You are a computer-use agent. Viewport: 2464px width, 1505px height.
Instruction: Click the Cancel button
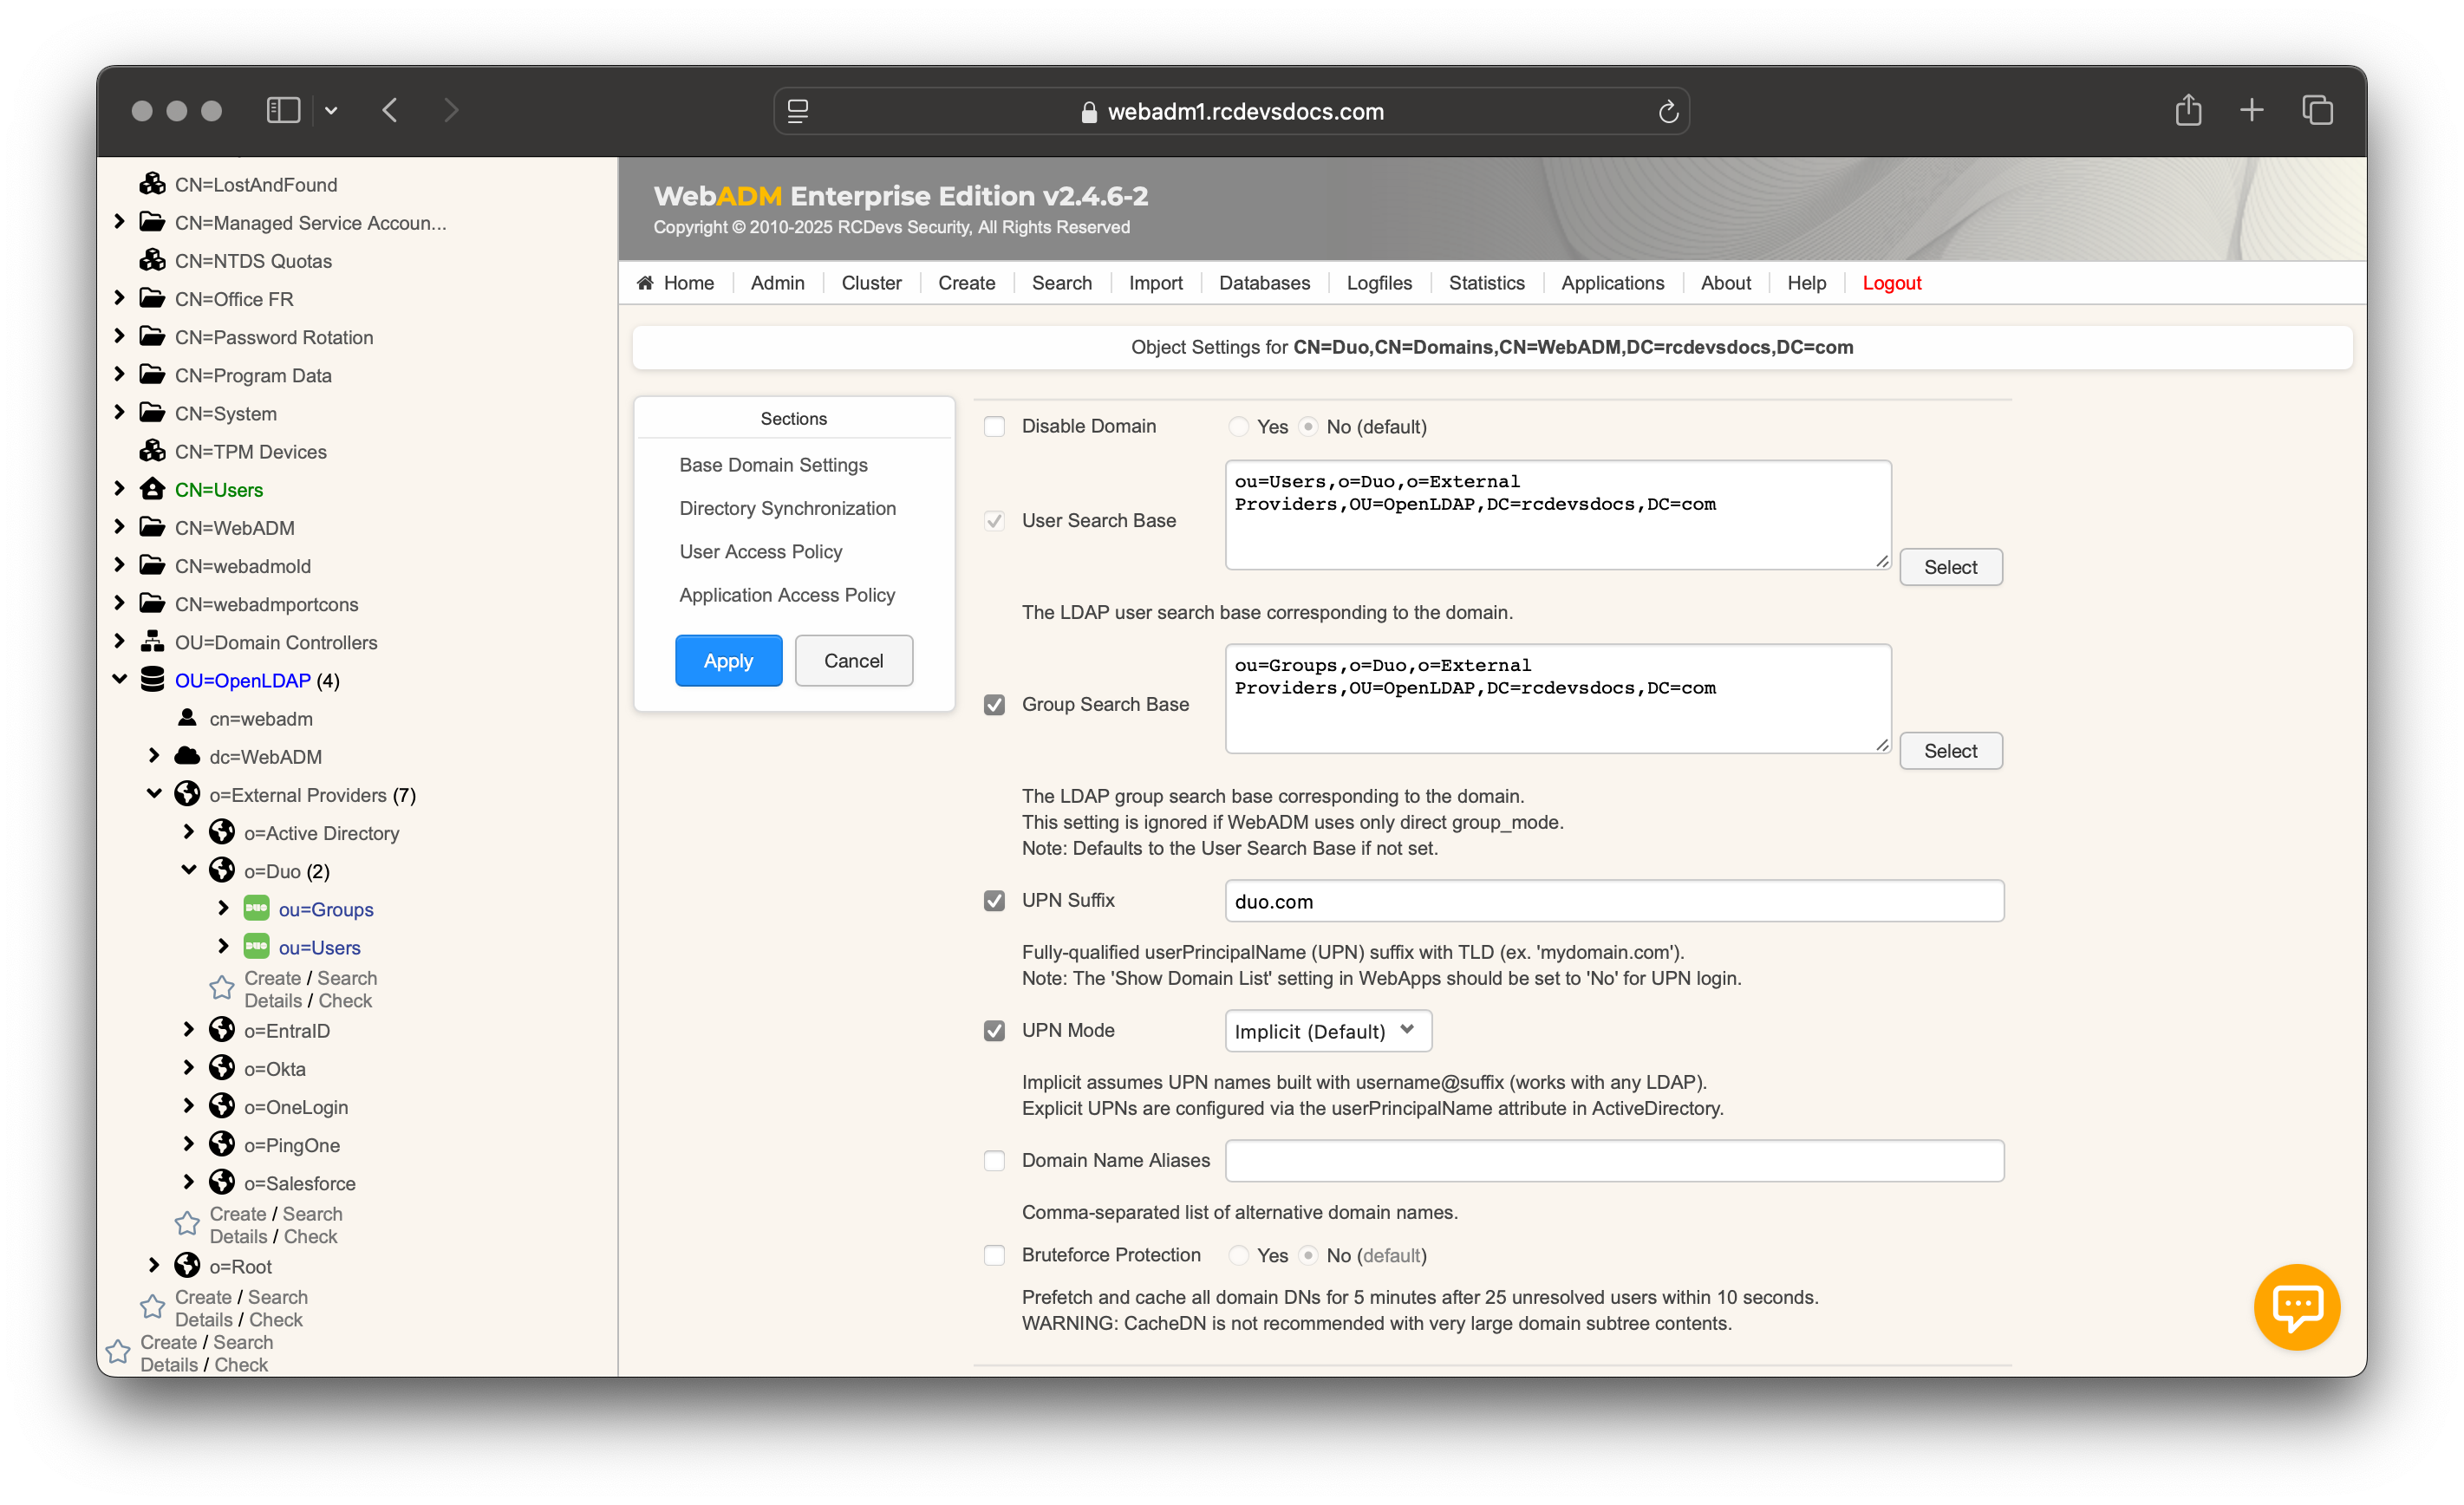coord(853,660)
